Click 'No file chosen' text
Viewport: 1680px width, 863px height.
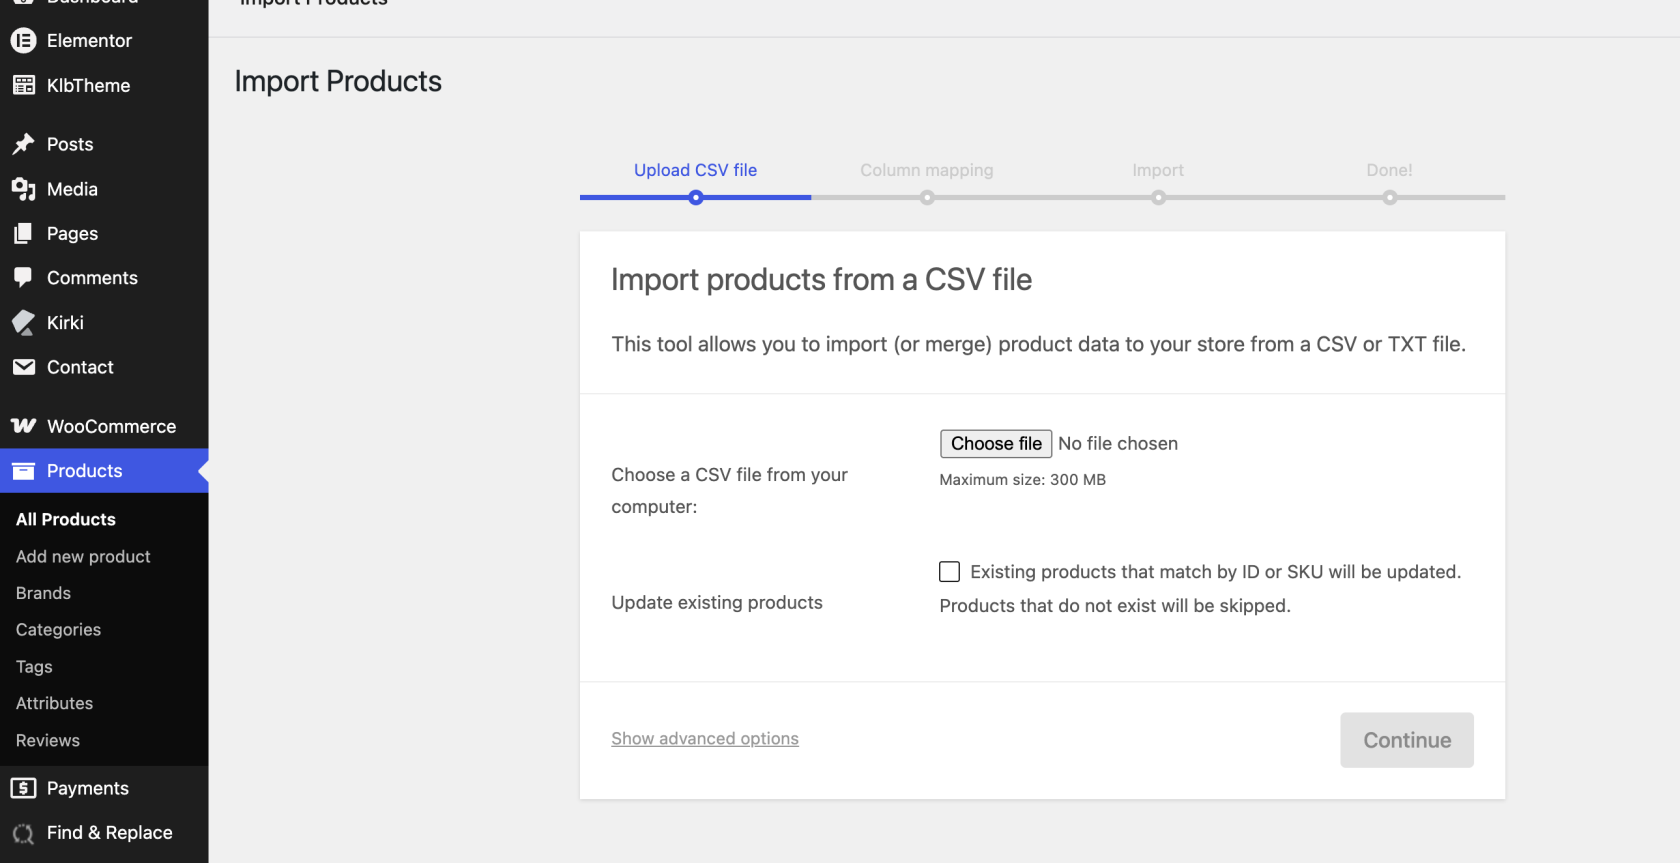pos(1118,443)
